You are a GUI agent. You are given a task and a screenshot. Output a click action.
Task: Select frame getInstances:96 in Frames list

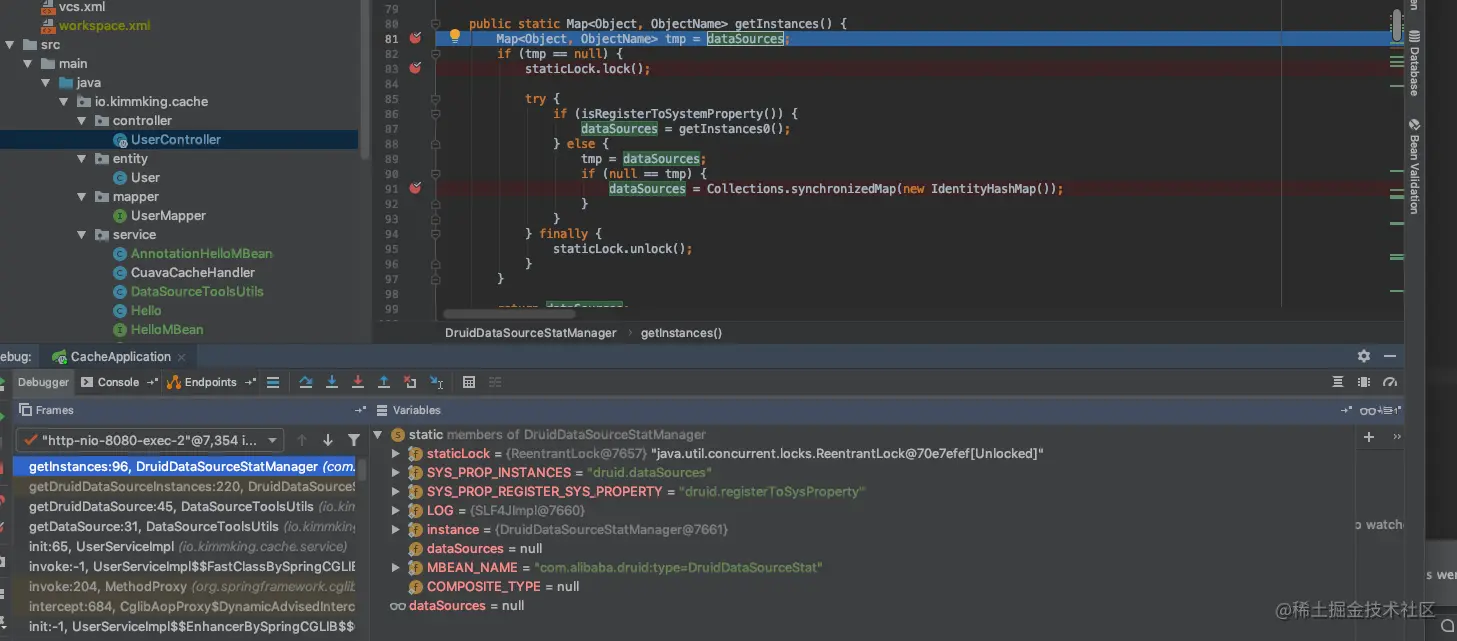[186, 467]
